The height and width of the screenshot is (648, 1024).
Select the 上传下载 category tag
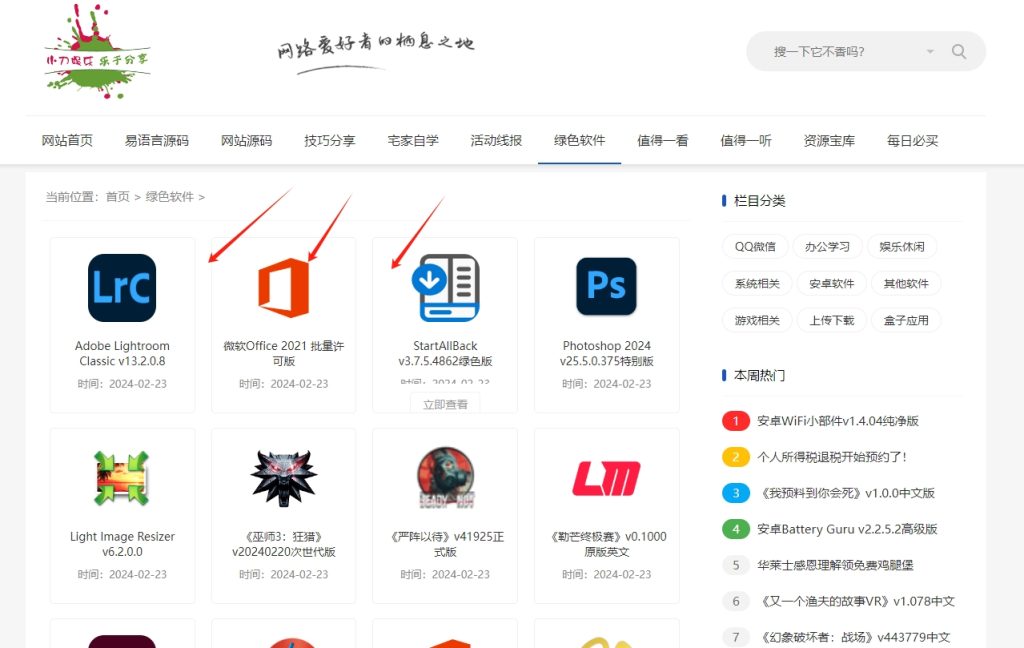click(x=831, y=320)
